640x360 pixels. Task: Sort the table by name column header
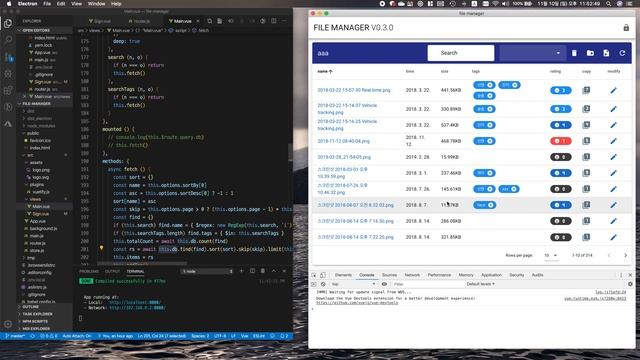324,71
